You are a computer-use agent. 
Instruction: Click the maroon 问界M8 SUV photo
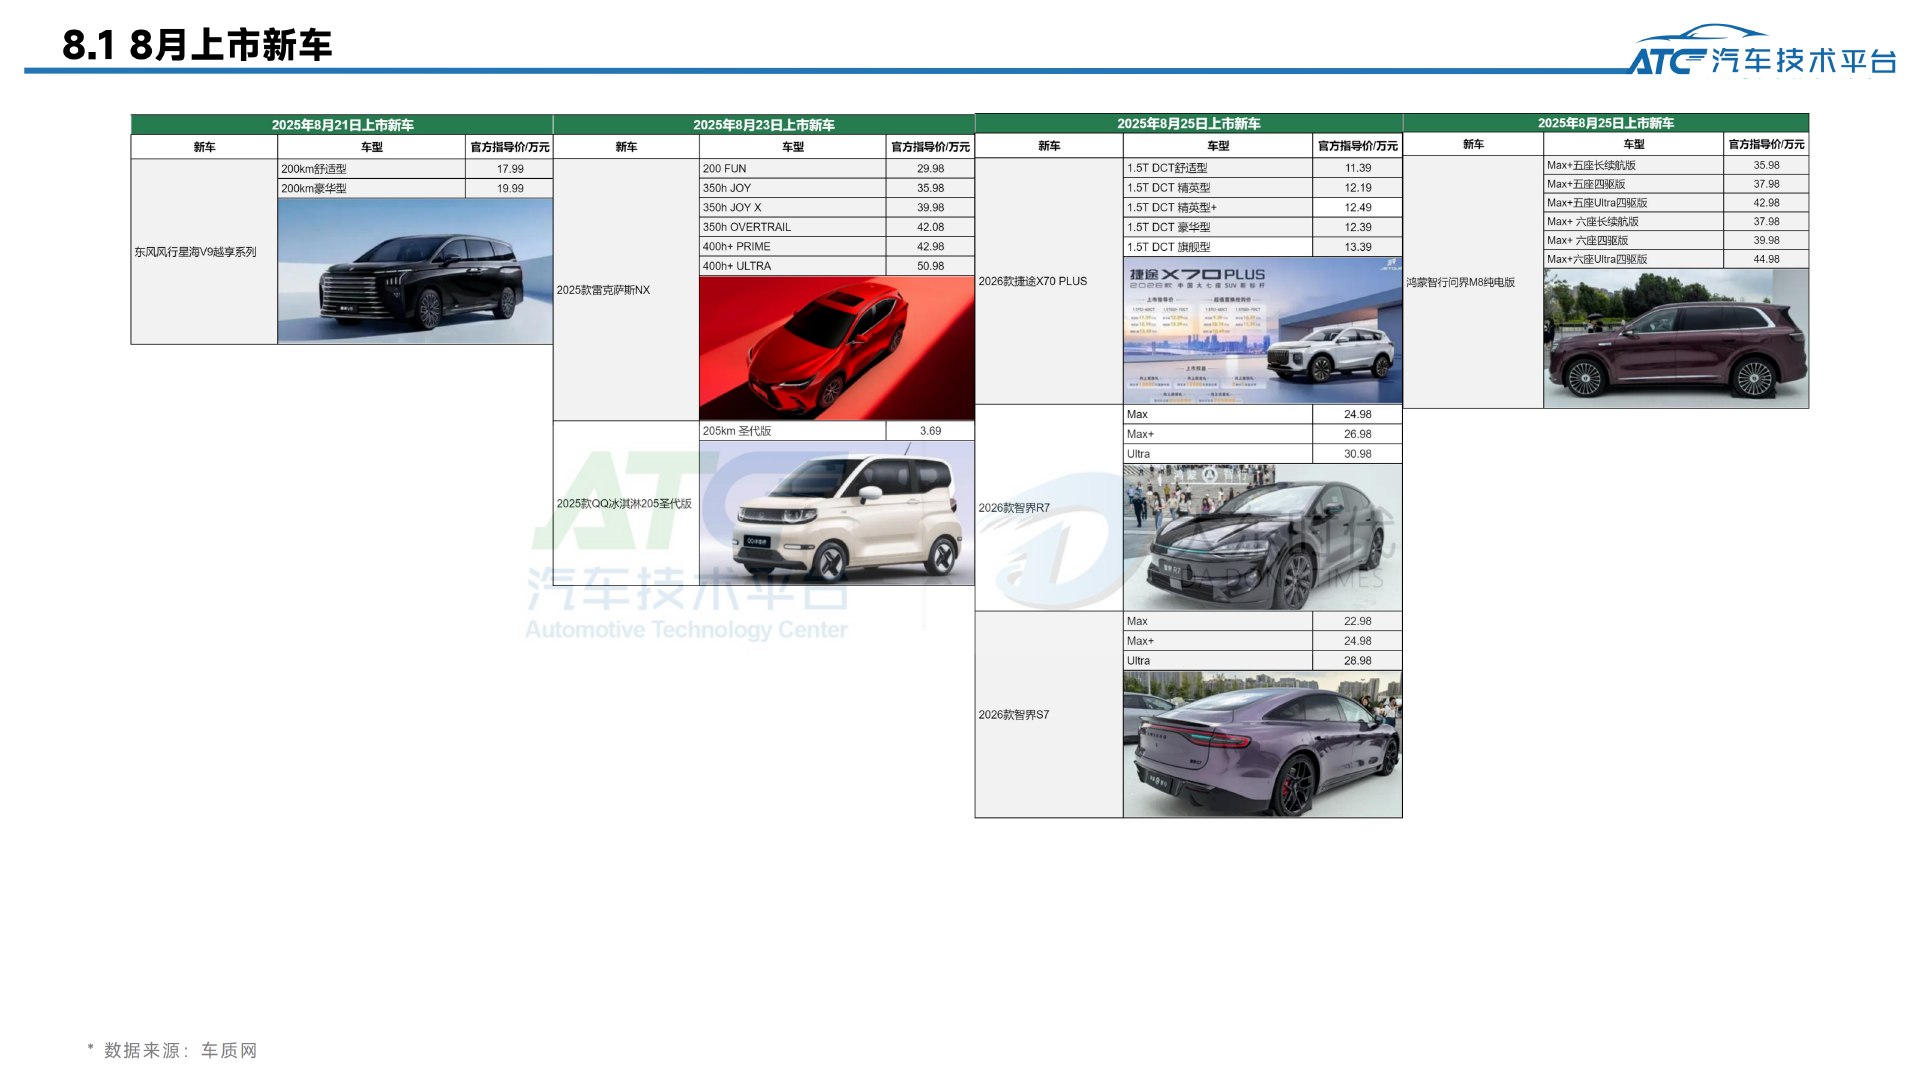(1675, 339)
